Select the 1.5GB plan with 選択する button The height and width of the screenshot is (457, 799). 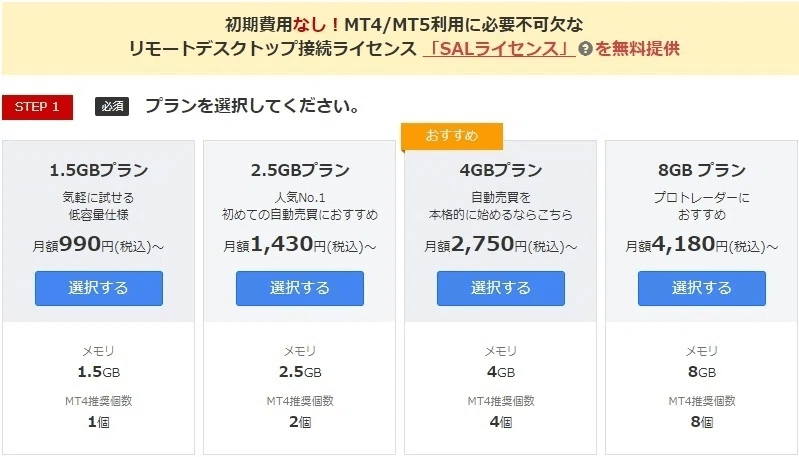(x=99, y=288)
